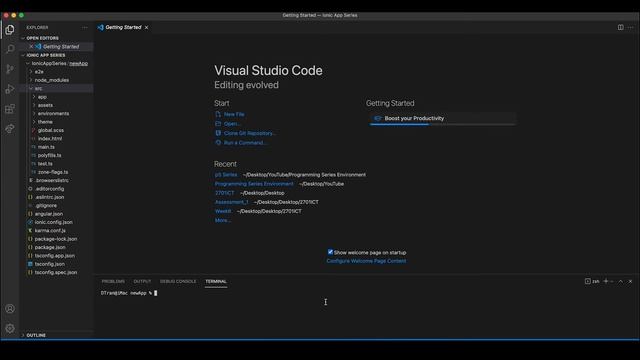Open Explorer views and more actions menu
Image resolution: width=640 pixels, height=360 pixels.
click(x=84, y=27)
